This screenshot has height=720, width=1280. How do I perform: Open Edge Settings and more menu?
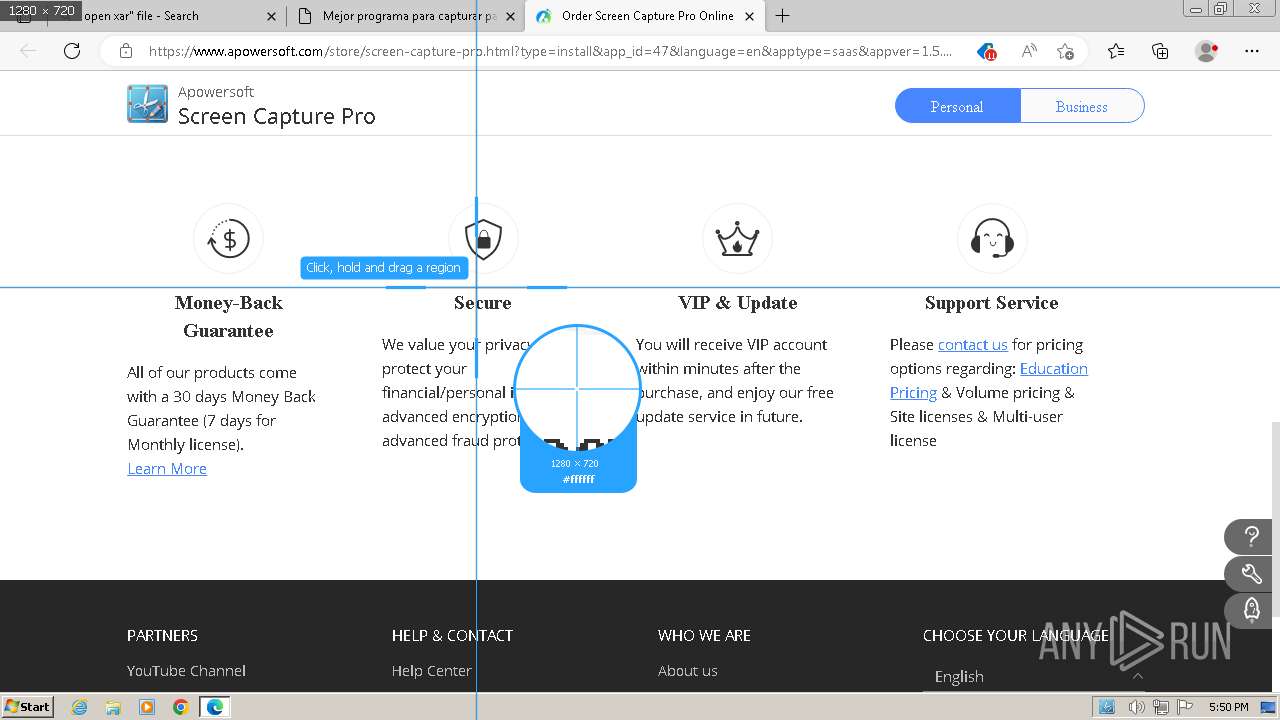[1252, 51]
